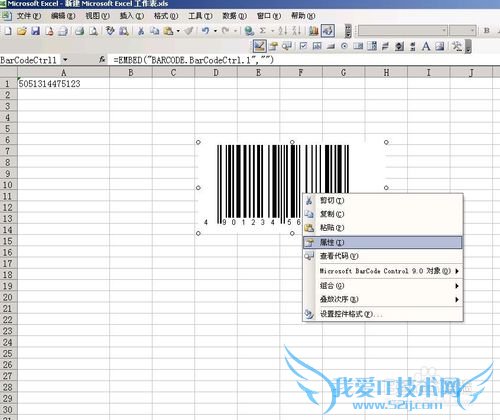This screenshot has width=500, height=420.
Task: Activate the Format Painter brush
Action: click(189, 31)
